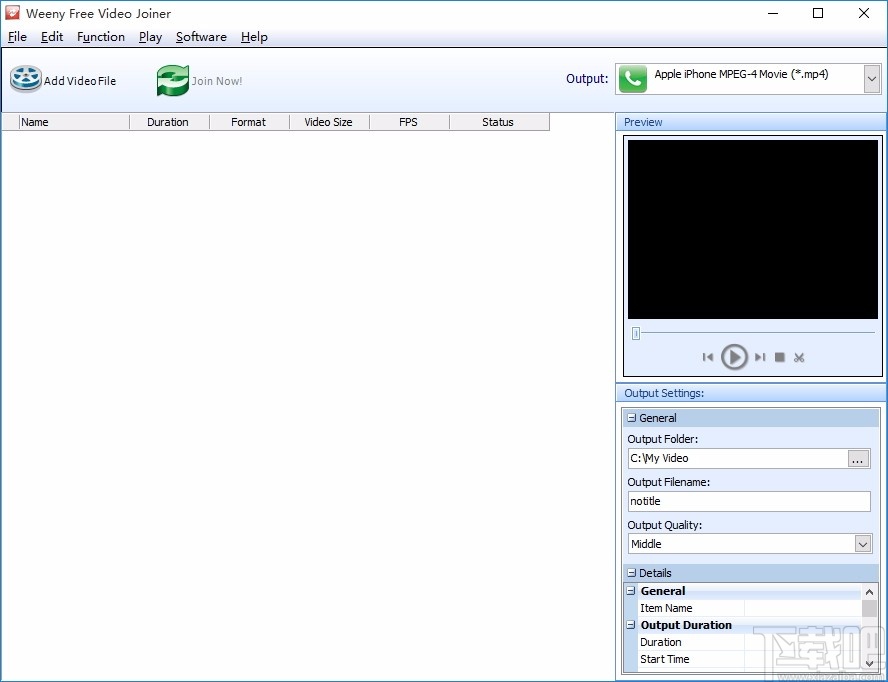Open the Output Quality dropdown
Viewport: 888px width, 682px height.
click(x=864, y=544)
